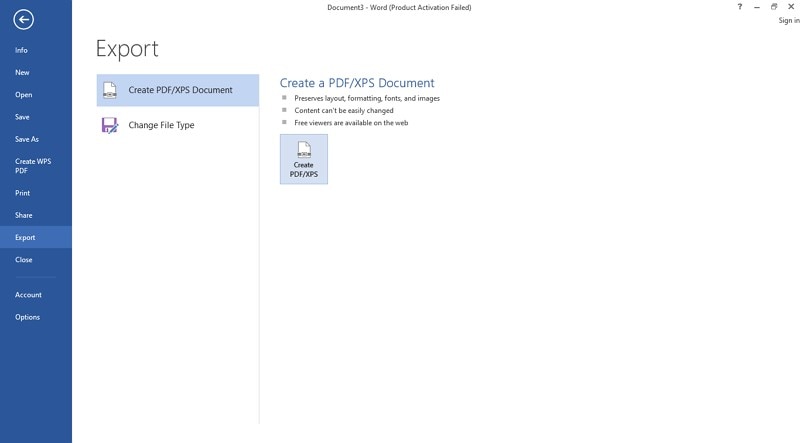
Task: Click 'Free viewers are available on the web' text
Action: [x=351, y=123]
